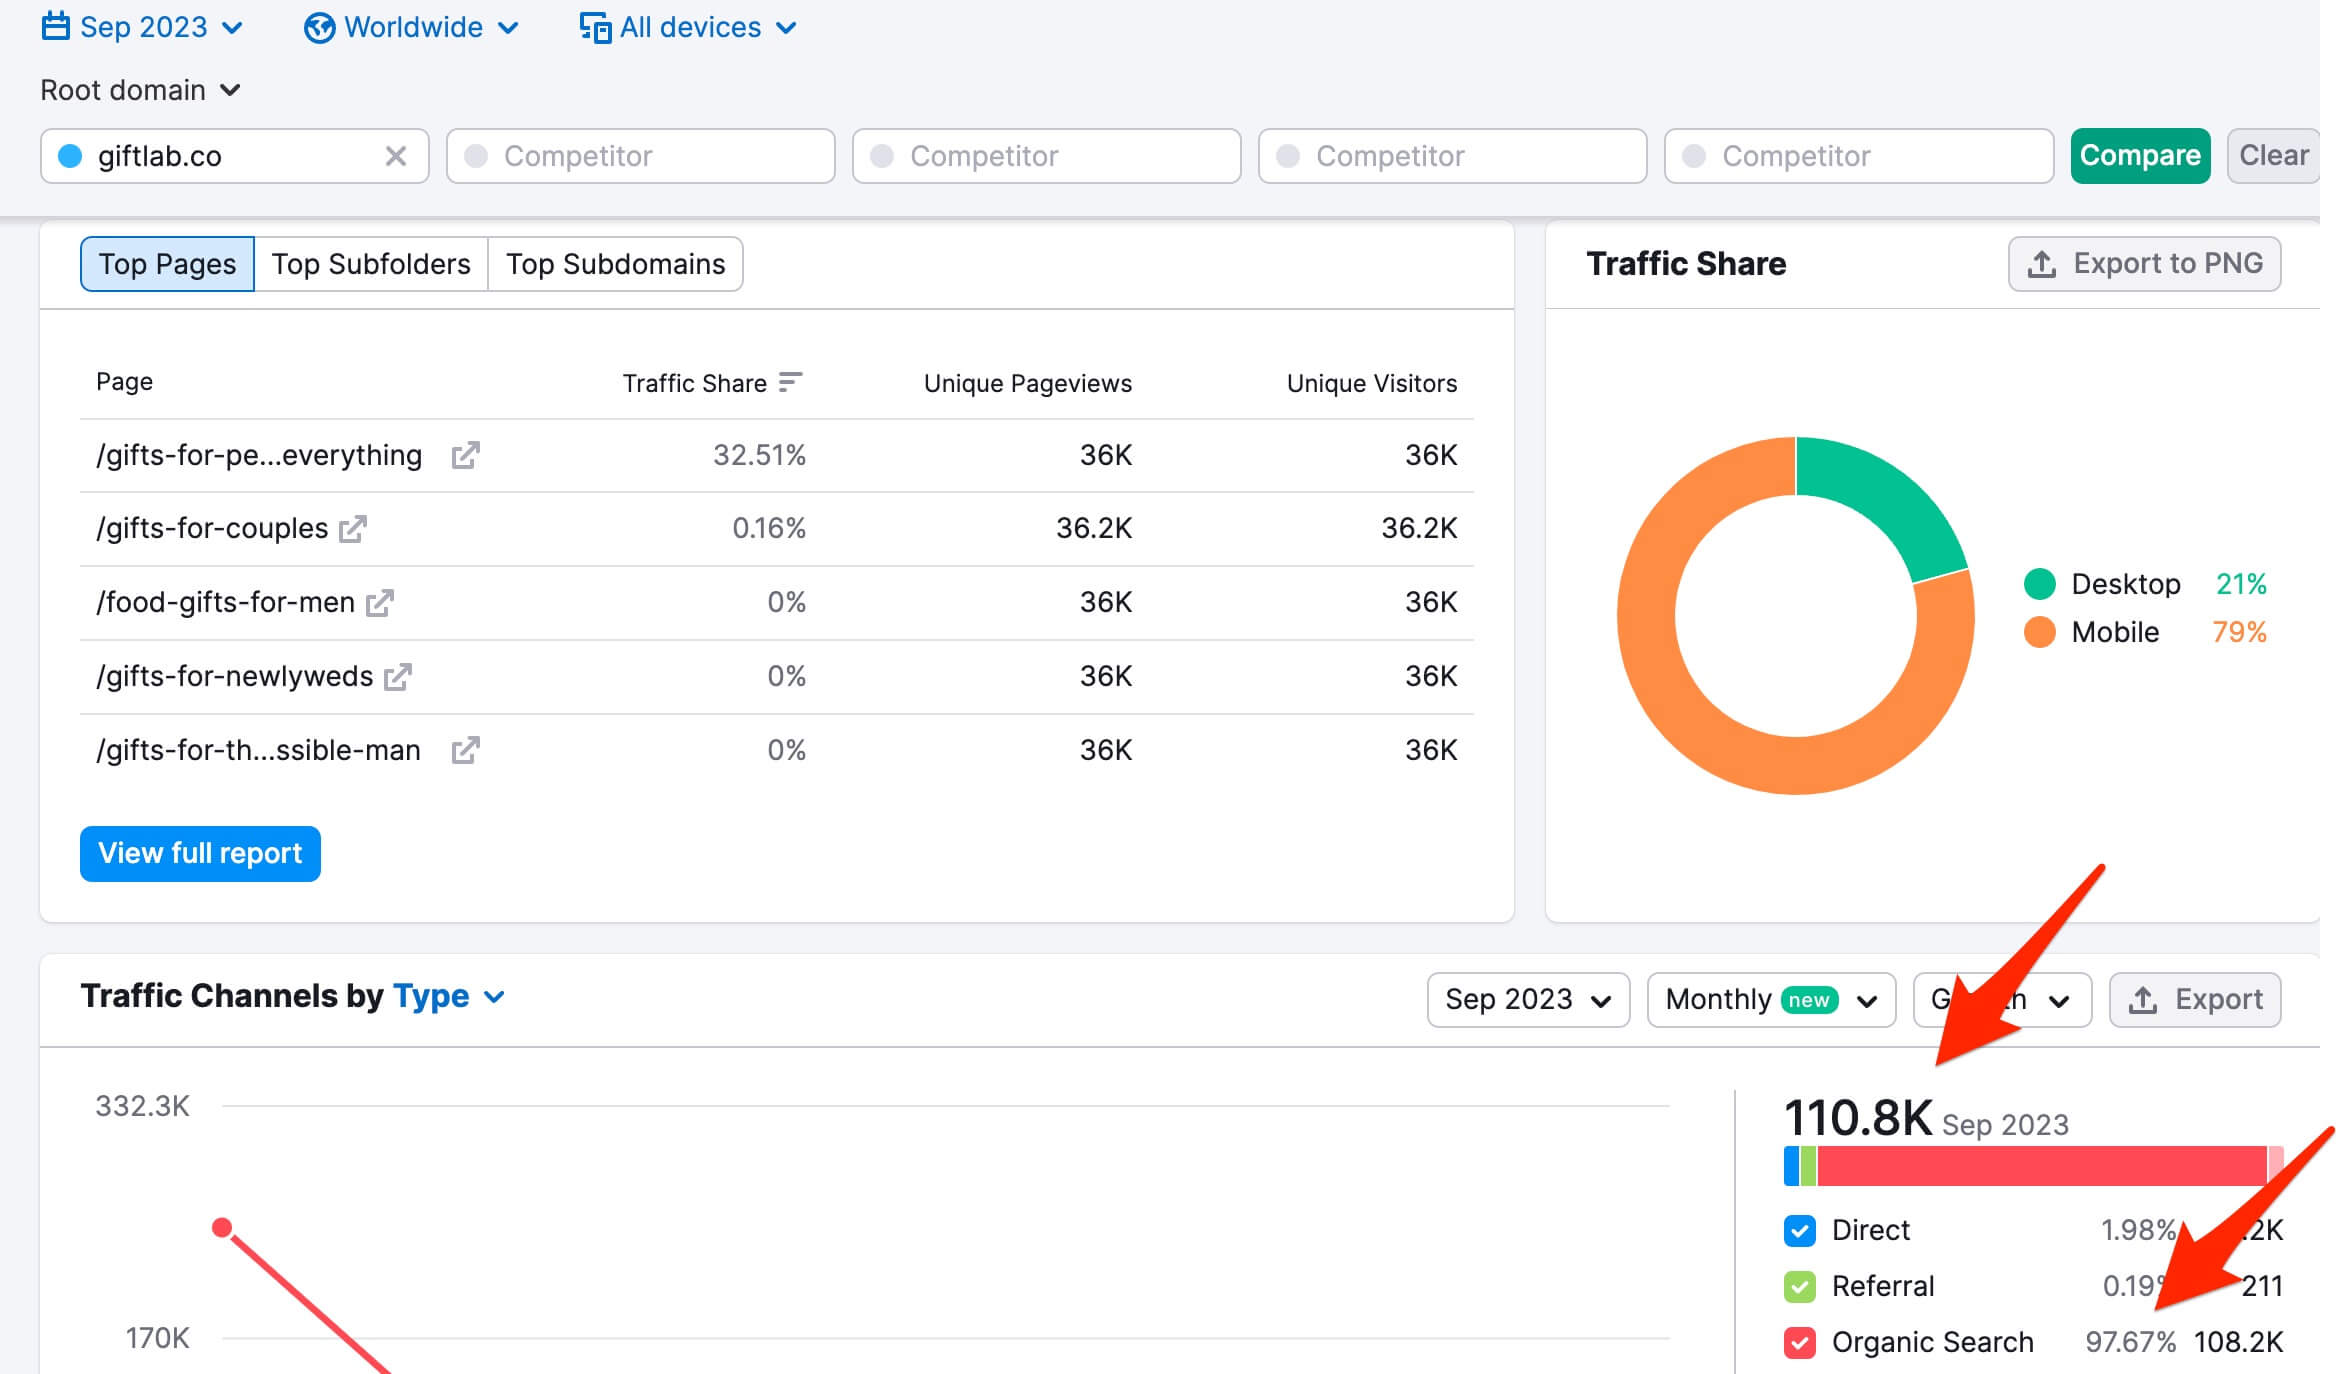Click the green Compare button
This screenshot has height=1374, width=2336.
(2140, 156)
